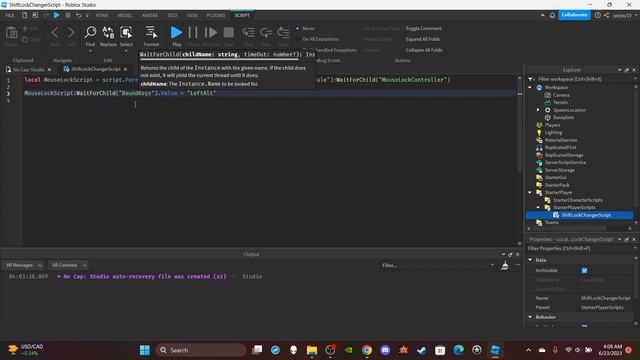Viewport: 640px width, 360px height.
Task: Collapse the Data properties section
Action: [x=530, y=260]
